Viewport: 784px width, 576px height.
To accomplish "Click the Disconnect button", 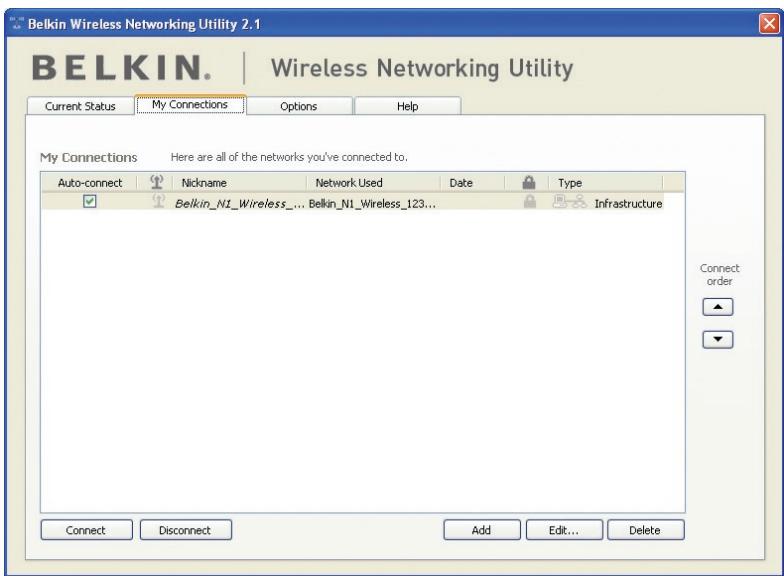I will (186, 530).
